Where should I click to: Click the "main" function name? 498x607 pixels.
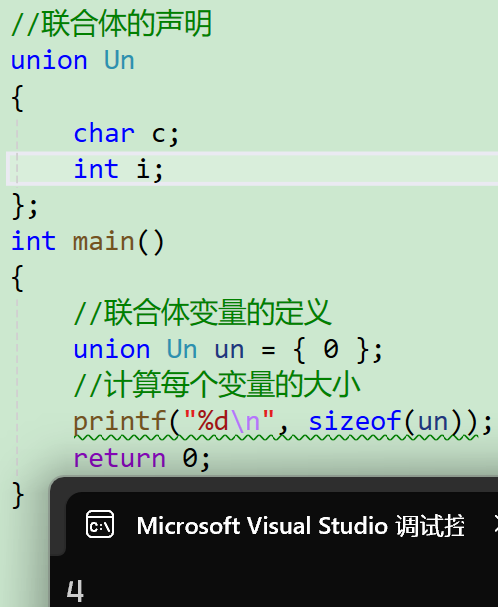pyautogui.click(x=103, y=242)
